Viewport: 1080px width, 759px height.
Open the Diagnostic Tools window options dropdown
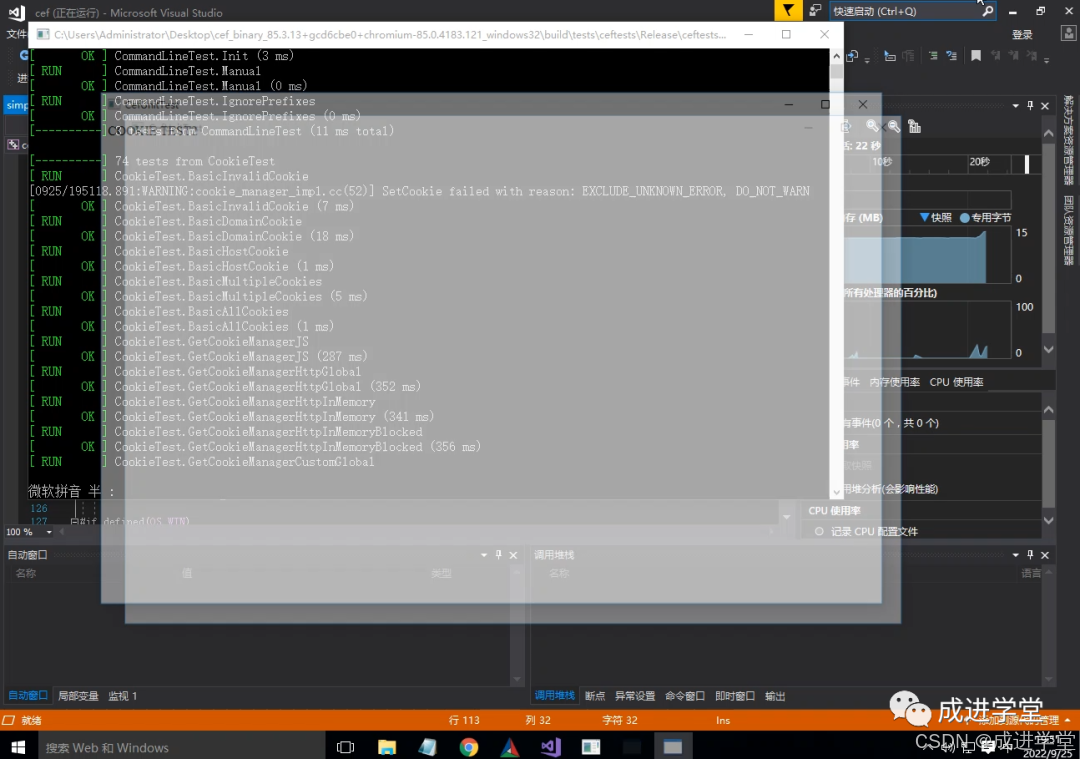pyautogui.click(x=1016, y=106)
